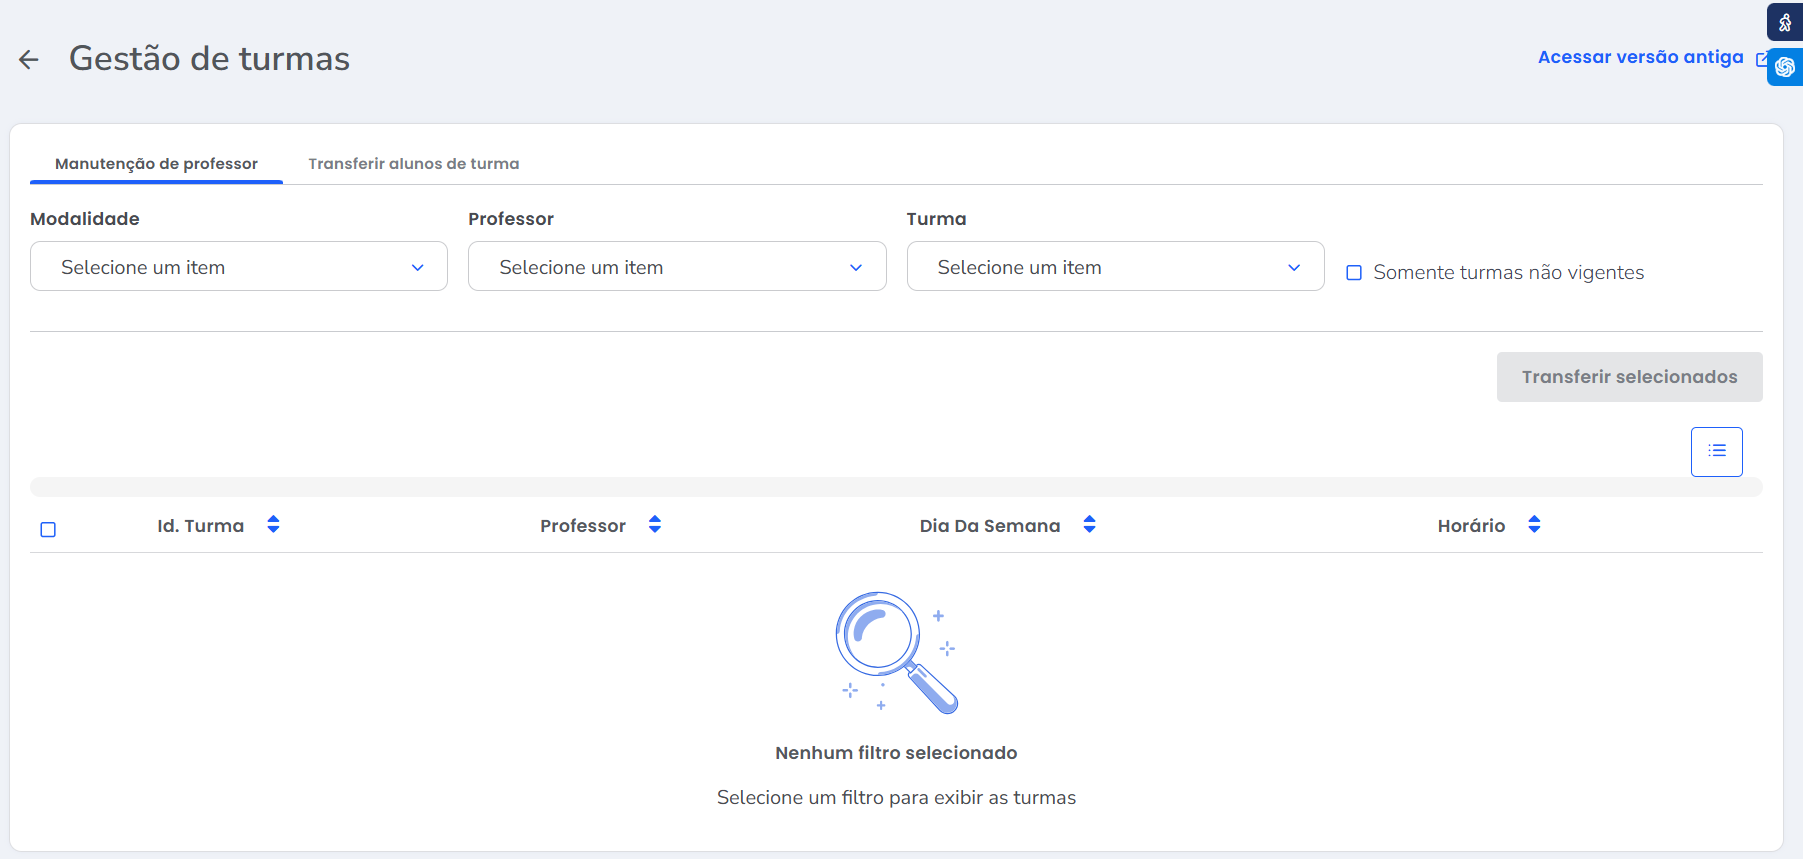Sort by Professor column arrows

coord(655,525)
